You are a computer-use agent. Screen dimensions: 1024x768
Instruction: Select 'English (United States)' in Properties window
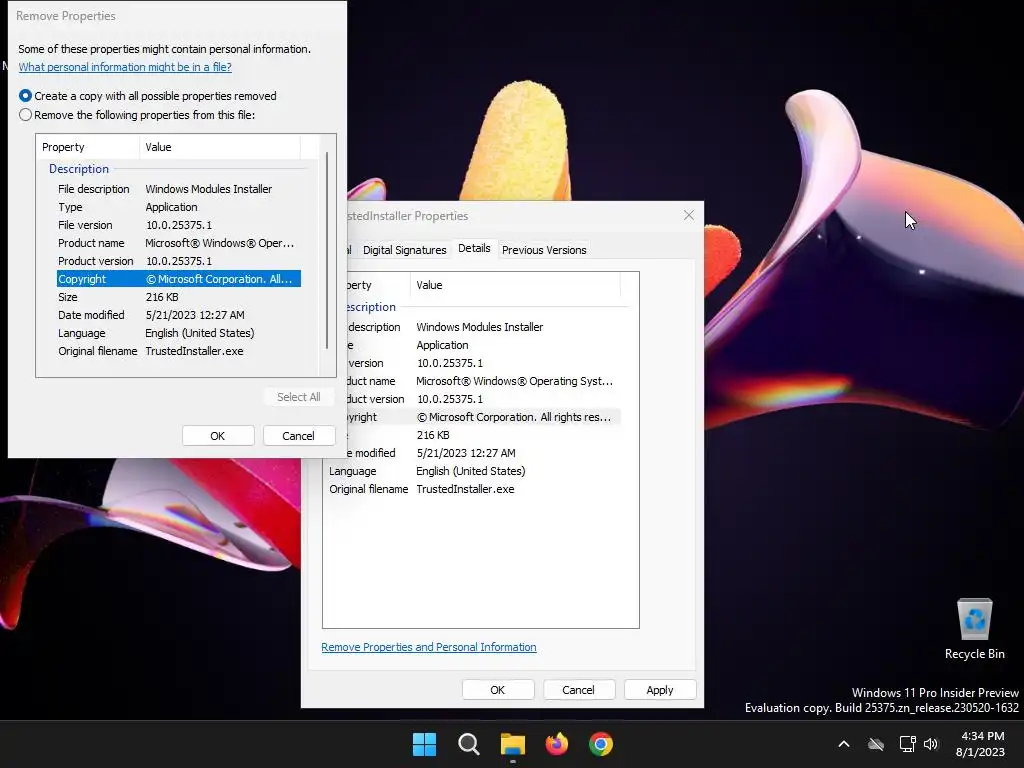470,471
